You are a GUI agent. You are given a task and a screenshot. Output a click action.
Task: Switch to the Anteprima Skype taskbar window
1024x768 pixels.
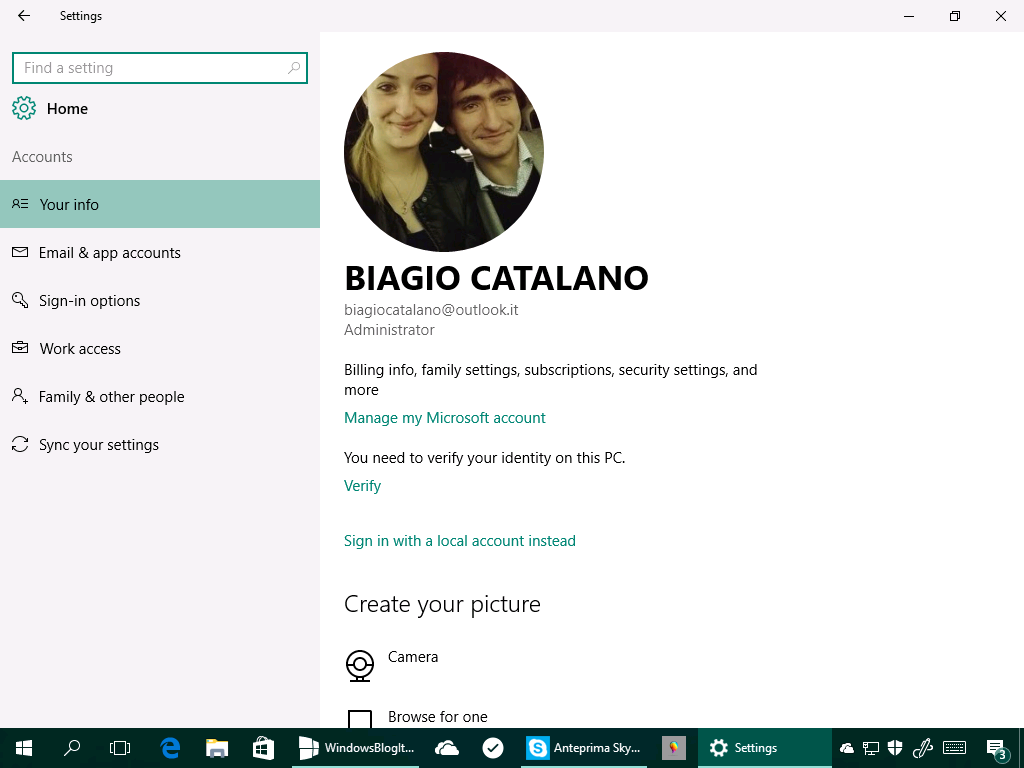[x=584, y=748]
